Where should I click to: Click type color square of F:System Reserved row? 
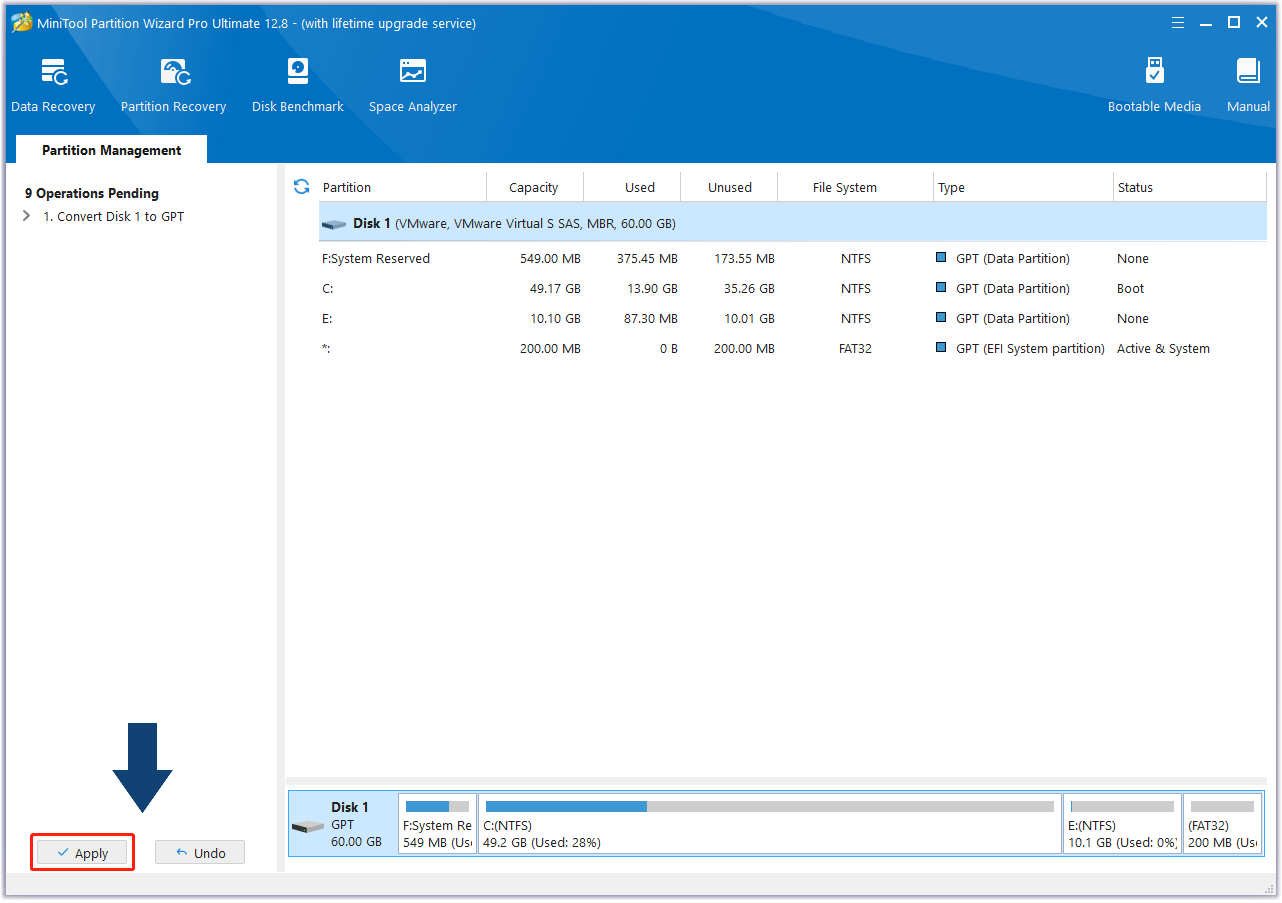941,258
